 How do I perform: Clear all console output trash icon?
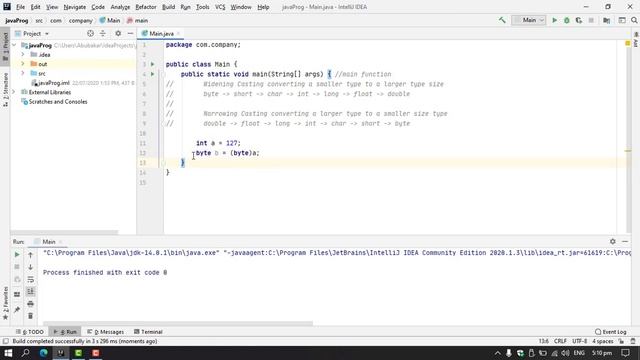point(31,316)
